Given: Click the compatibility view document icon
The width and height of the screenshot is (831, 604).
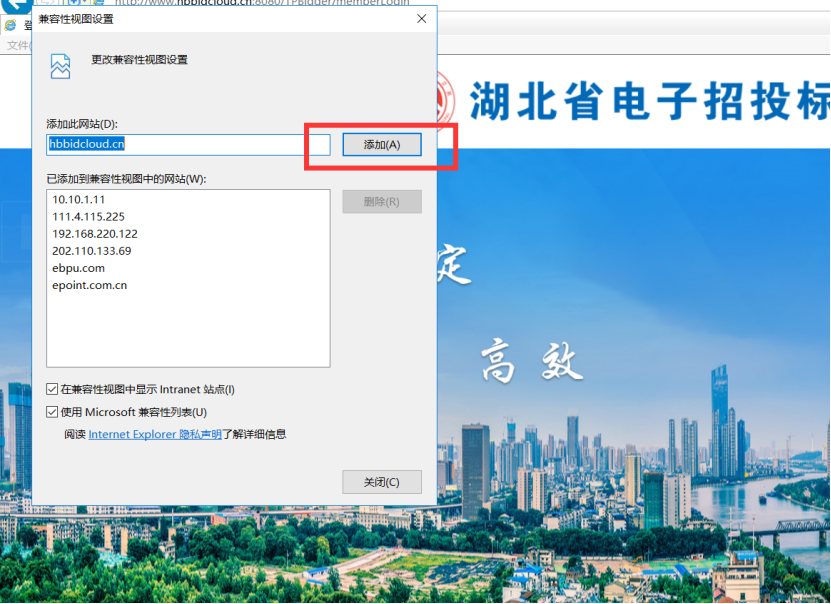Looking at the screenshot, I should point(61,65).
